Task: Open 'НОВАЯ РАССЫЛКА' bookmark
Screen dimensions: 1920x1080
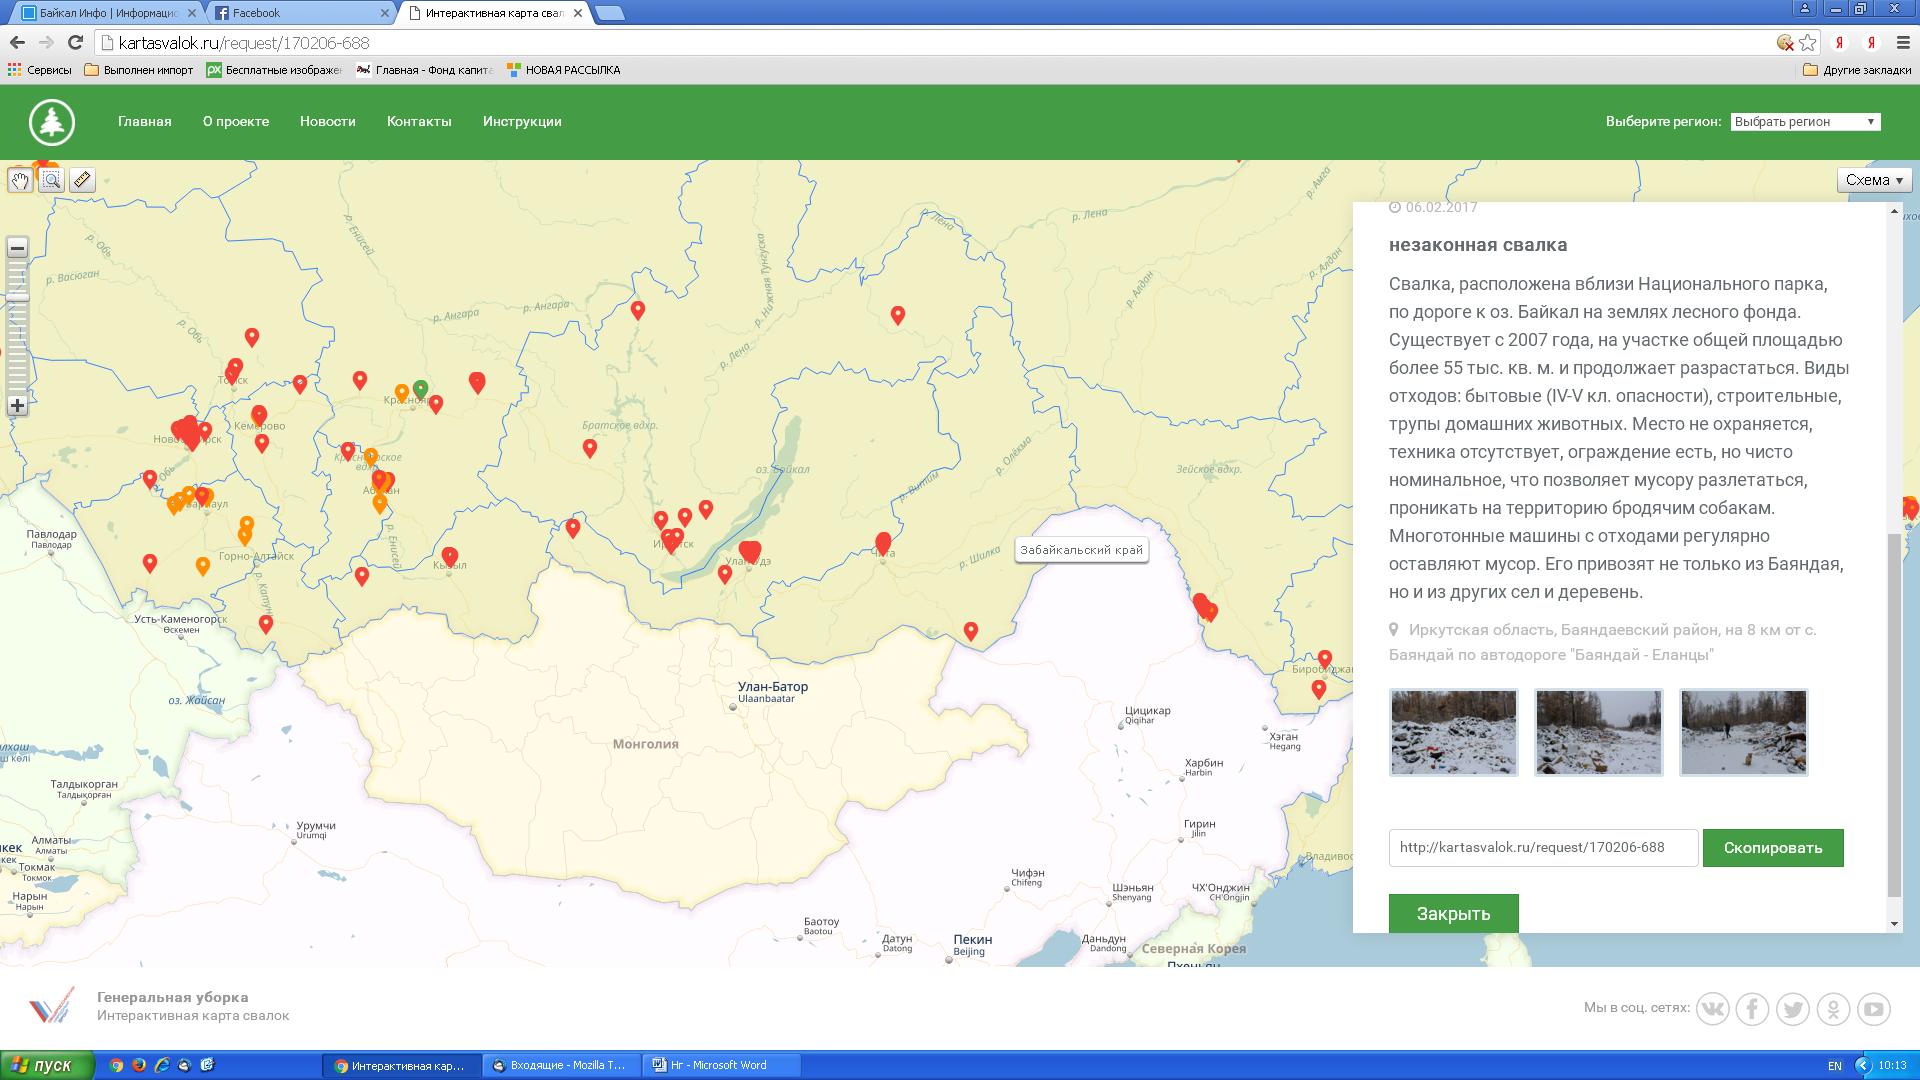Action: pyautogui.click(x=564, y=70)
